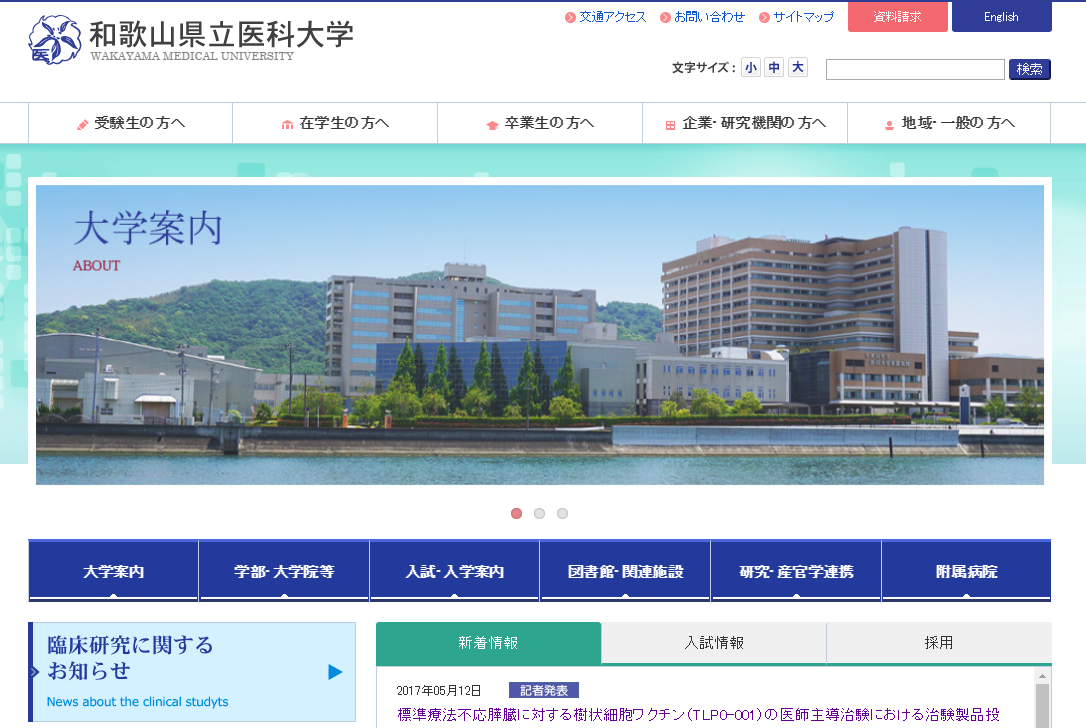Click the 検索 search button
The image size is (1086, 728).
(x=1030, y=69)
